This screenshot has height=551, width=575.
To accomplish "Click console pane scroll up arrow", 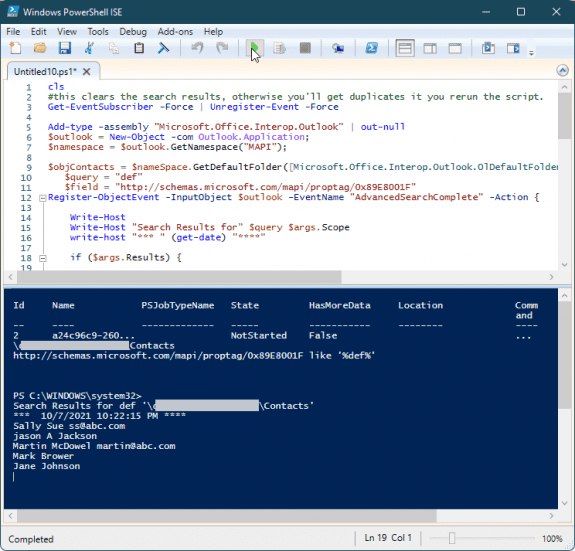I will (x=564, y=295).
